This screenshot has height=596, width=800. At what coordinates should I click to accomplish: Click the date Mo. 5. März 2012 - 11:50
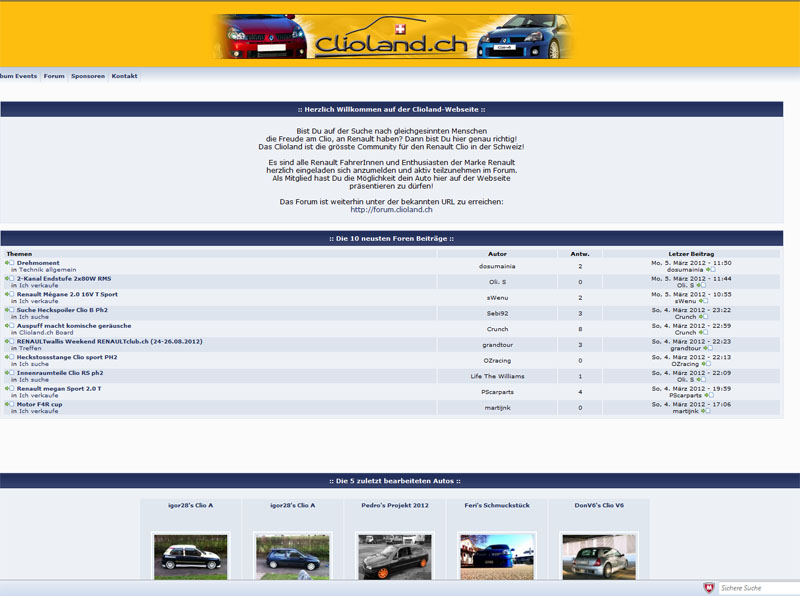[691, 263]
